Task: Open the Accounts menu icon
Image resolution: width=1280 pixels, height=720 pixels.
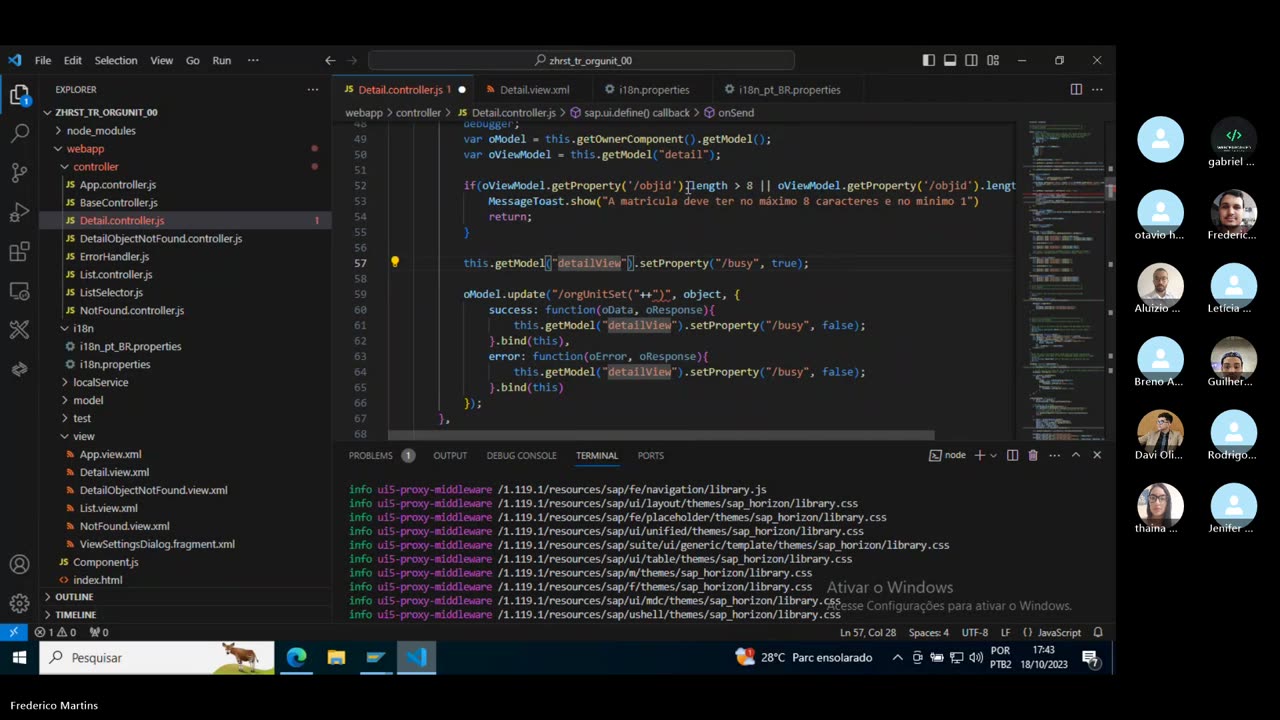Action: [x=19, y=565]
